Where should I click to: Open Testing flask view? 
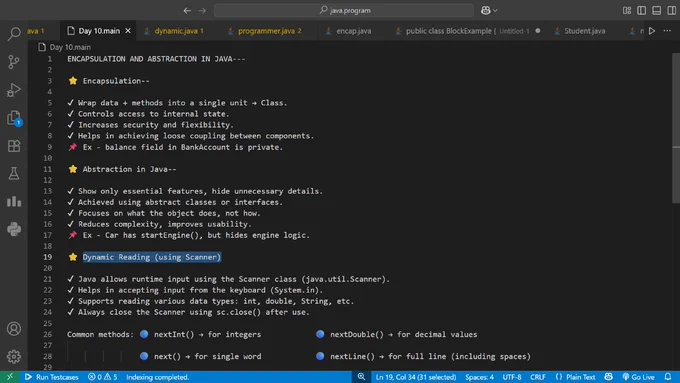pos(14,173)
